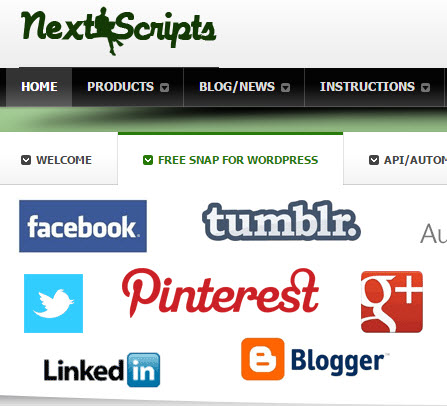Screen dimensions: 447x406
Task: Click the Blog/News menu label
Action: pos(237,87)
